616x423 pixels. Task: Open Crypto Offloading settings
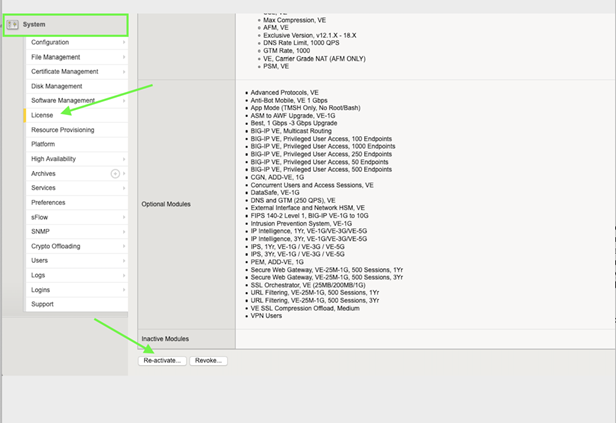click(77, 246)
